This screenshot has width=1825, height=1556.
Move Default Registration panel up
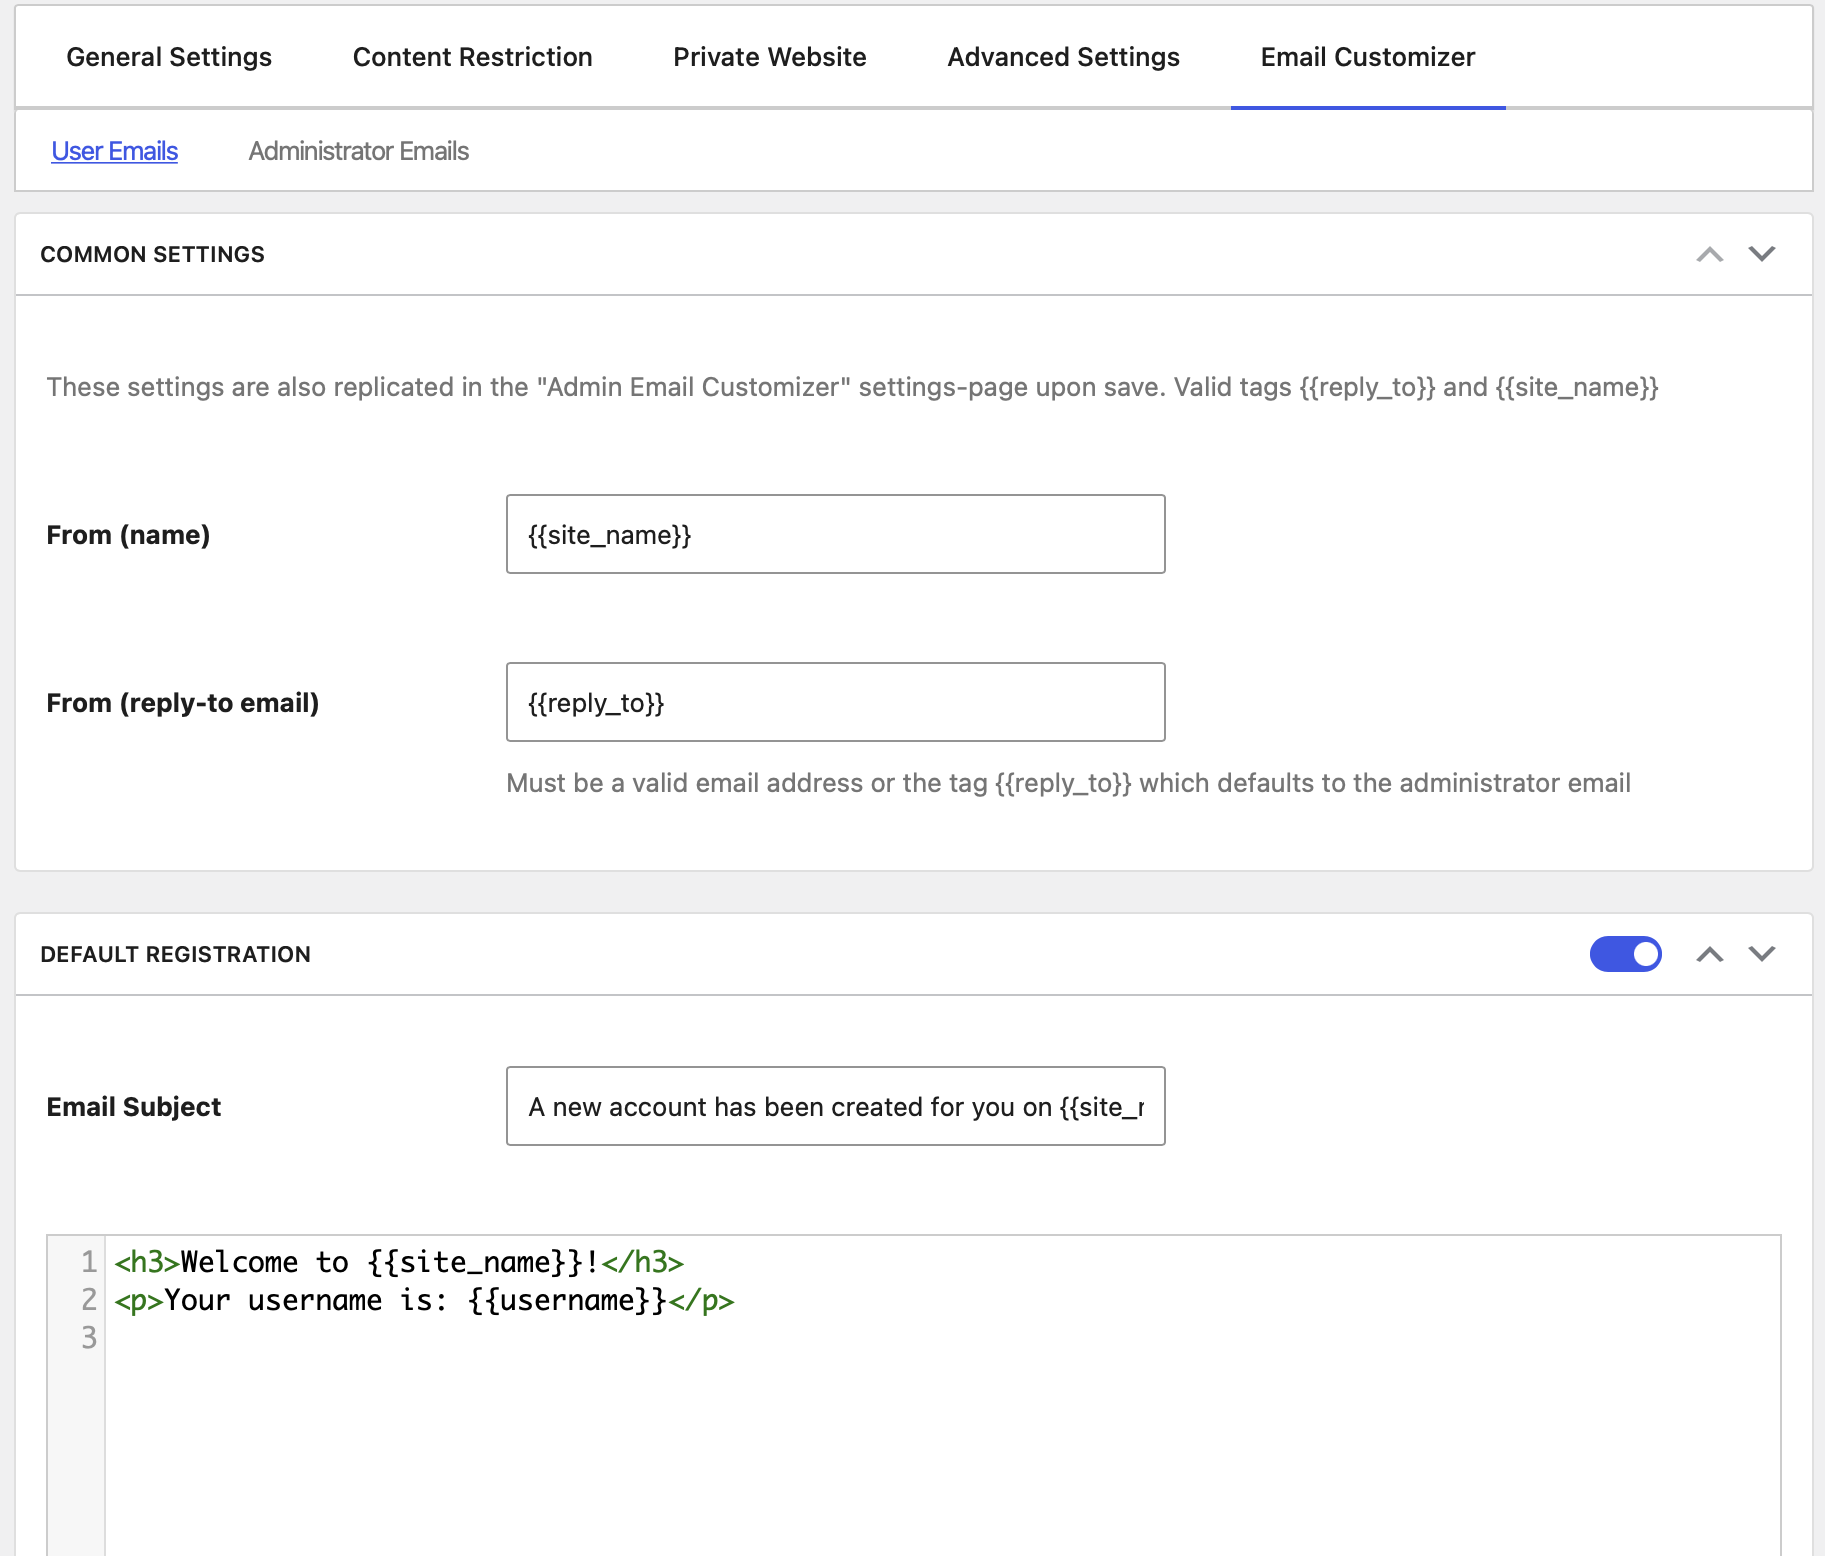[x=1709, y=954]
